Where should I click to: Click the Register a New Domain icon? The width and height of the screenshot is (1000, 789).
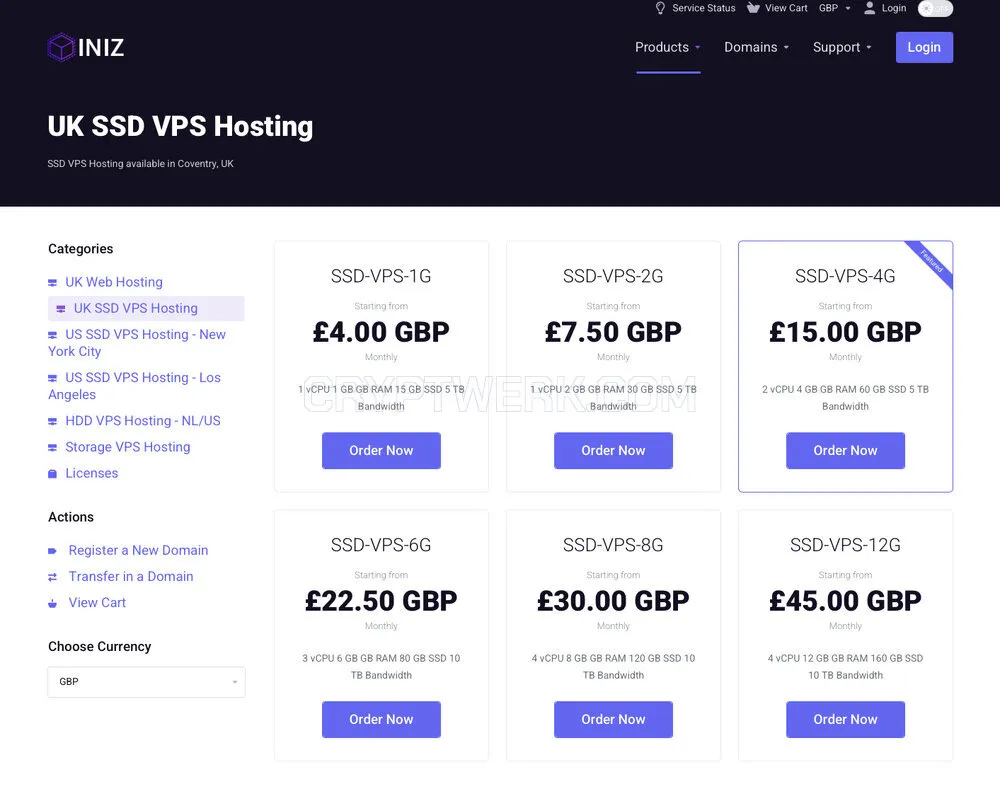52,551
